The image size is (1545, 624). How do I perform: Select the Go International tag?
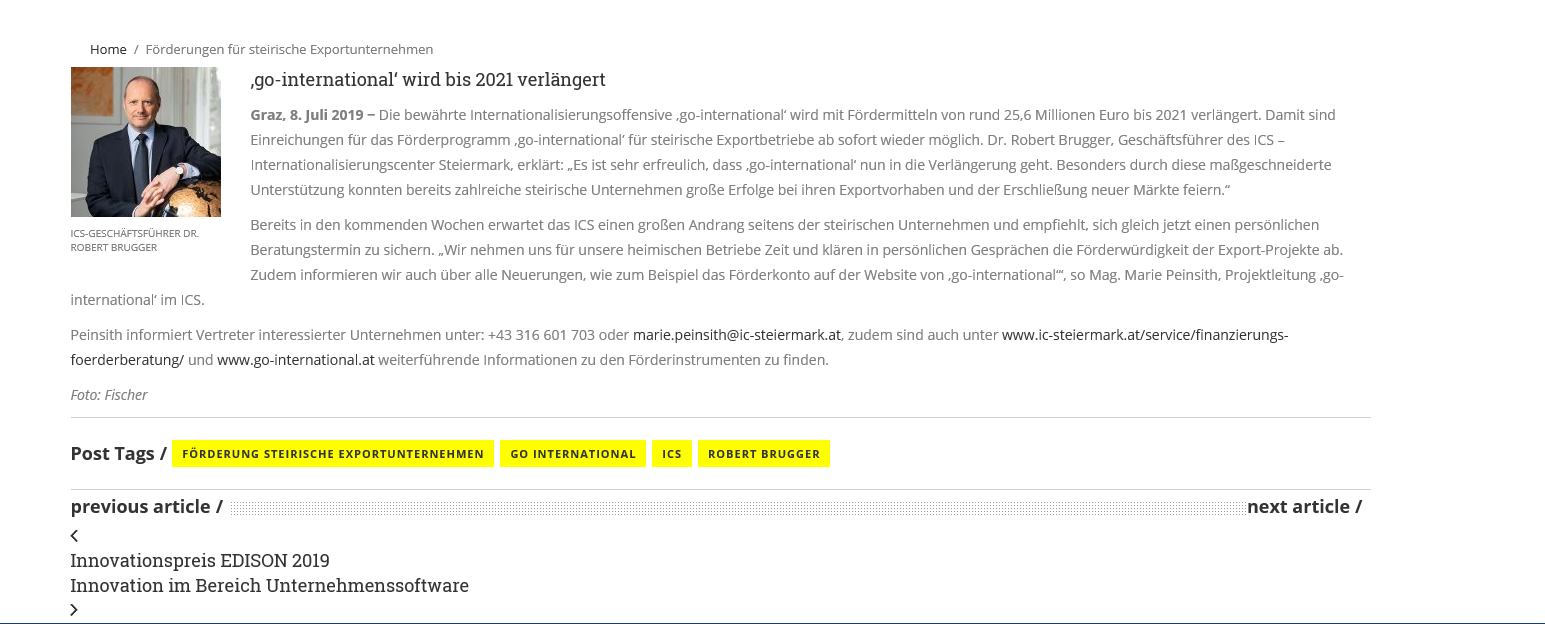point(573,454)
